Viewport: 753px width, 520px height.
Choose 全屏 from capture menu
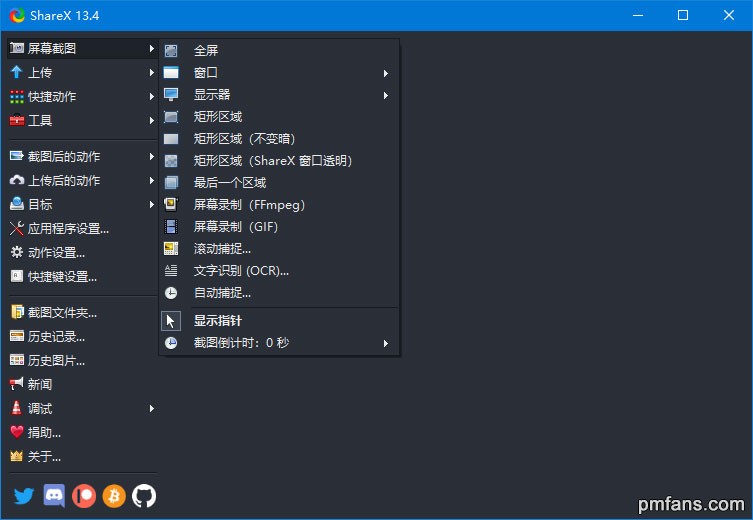279,50
